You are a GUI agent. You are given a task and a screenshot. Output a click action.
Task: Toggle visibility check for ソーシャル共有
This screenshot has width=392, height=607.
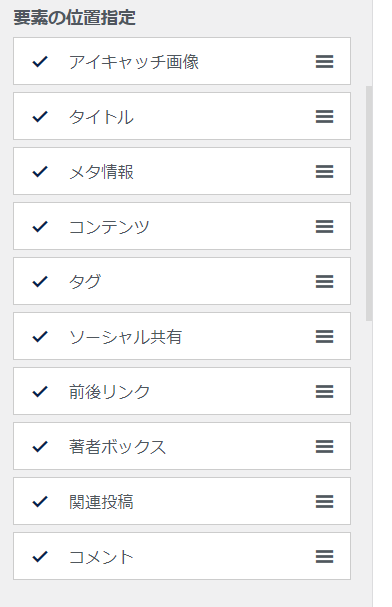click(40, 336)
